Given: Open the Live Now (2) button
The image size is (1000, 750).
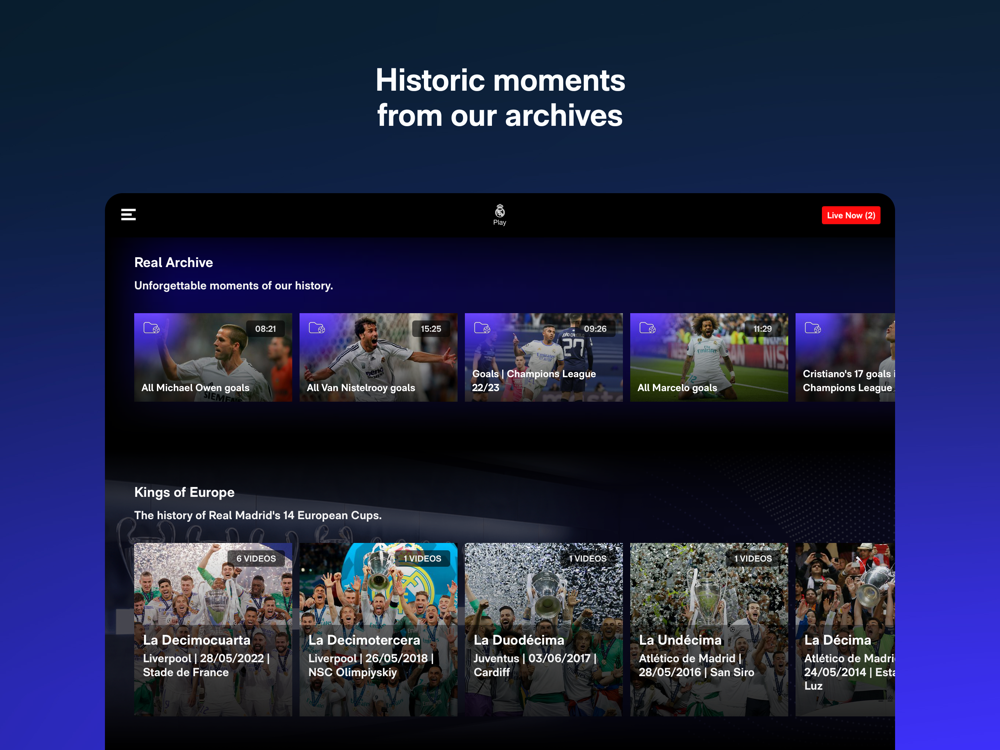Looking at the screenshot, I should click(851, 215).
